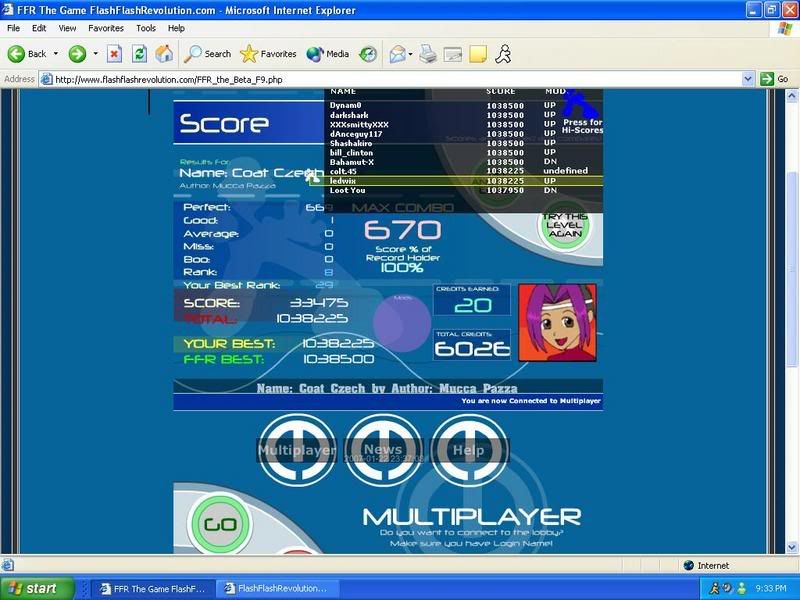Click the History clock icon
800x600 pixels.
(x=367, y=54)
